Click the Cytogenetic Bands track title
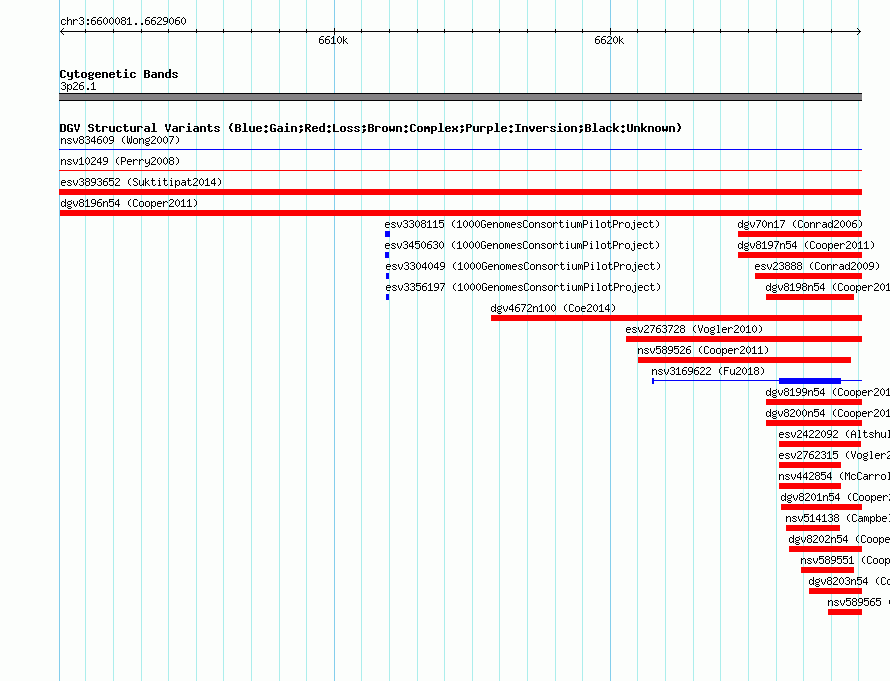Image resolution: width=890 pixels, height=681 pixels. pos(119,74)
